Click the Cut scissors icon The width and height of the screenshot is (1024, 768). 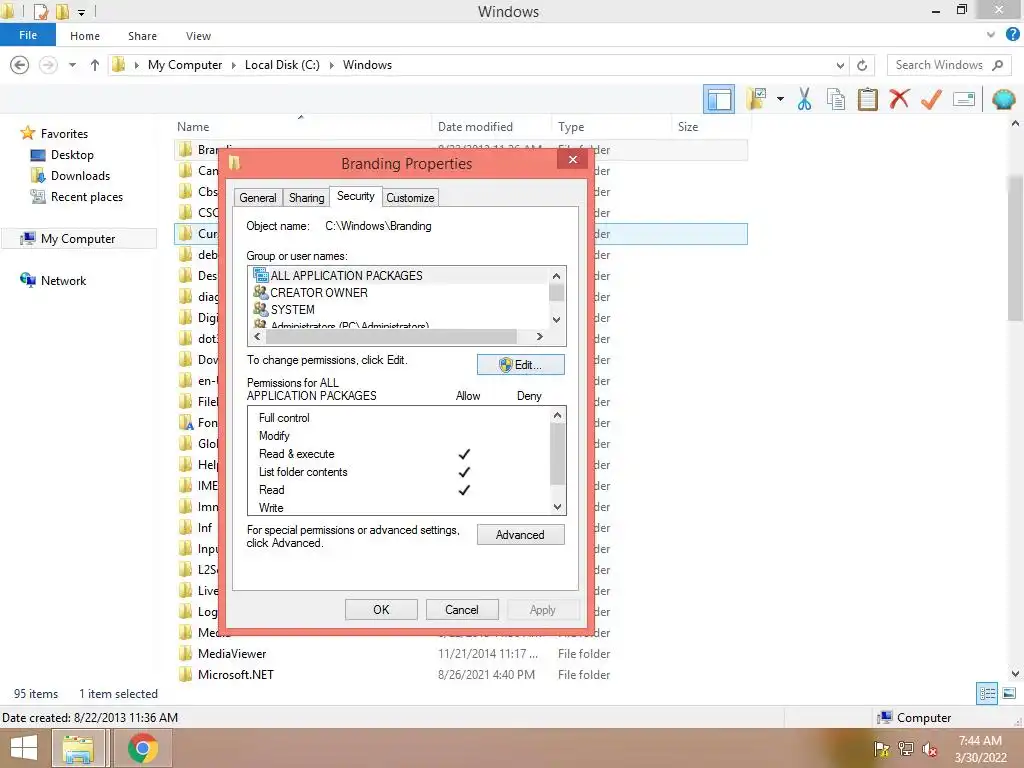click(x=804, y=99)
